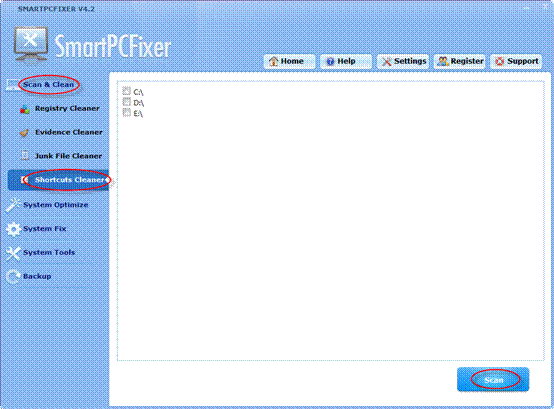
Task: Start scanning with the Scan button
Action: (x=493, y=379)
